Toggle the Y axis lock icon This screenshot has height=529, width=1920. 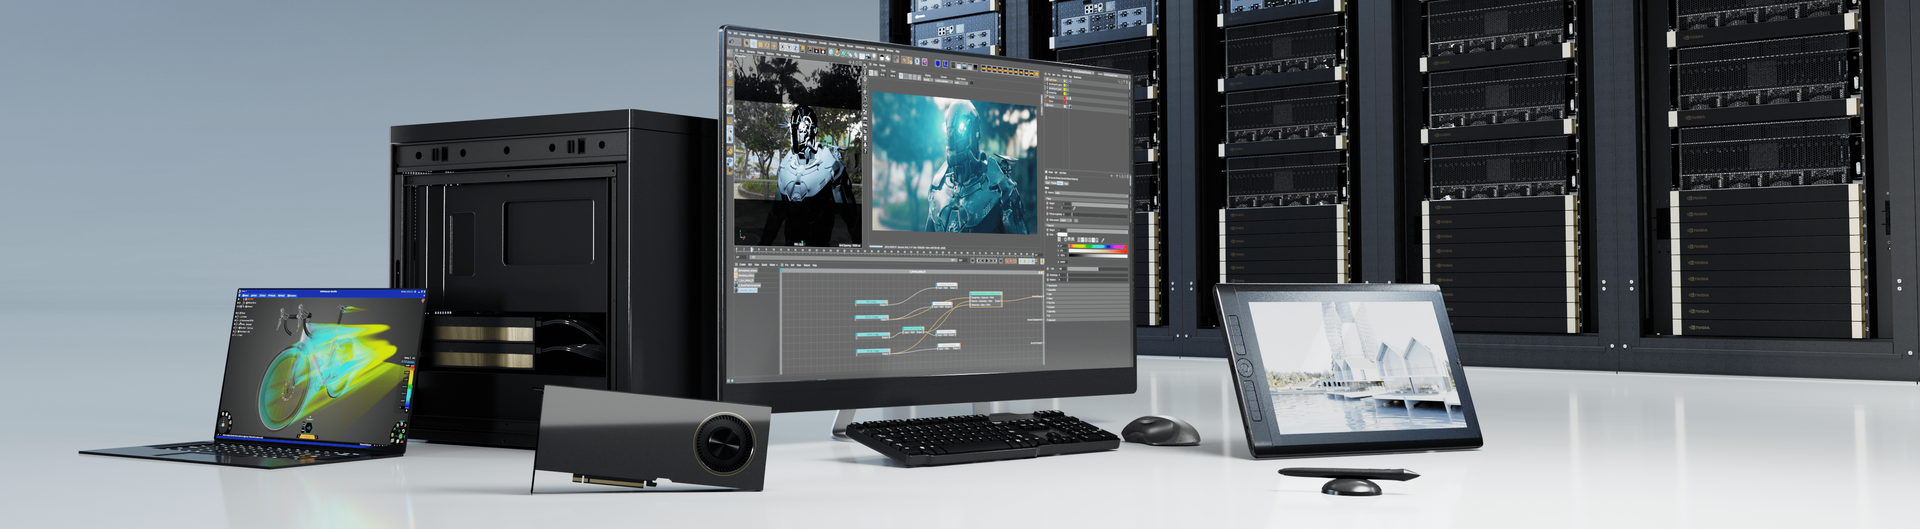pyautogui.click(x=789, y=47)
